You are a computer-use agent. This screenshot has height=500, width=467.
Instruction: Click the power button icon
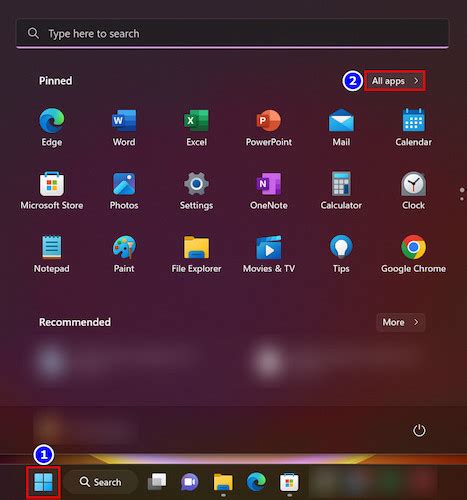pos(419,430)
